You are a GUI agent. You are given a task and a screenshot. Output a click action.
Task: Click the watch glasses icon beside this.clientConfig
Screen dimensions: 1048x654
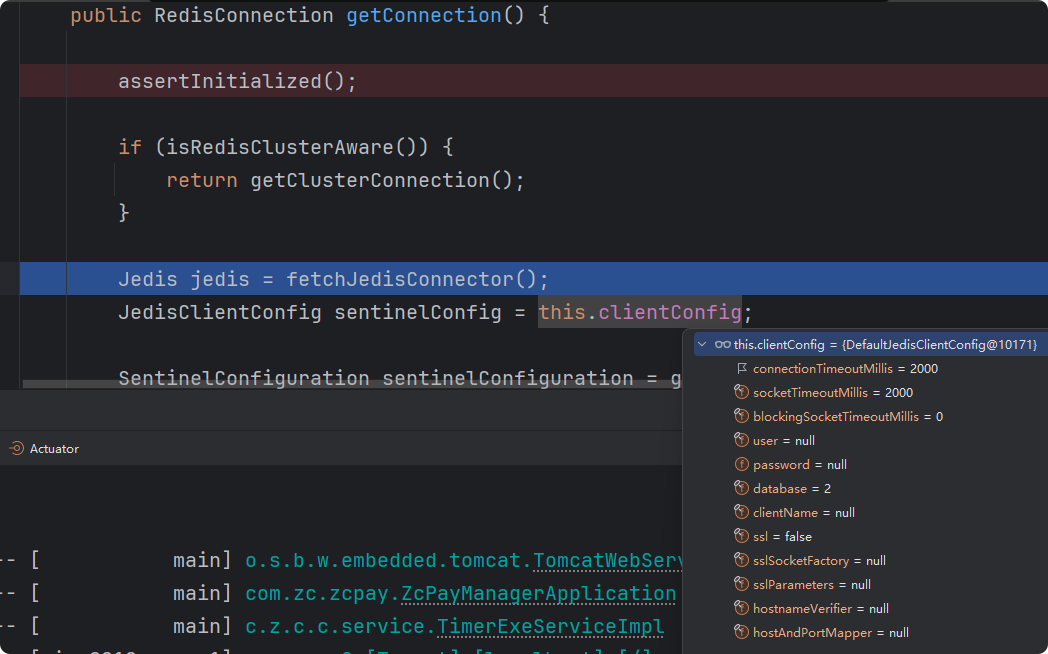pos(723,345)
